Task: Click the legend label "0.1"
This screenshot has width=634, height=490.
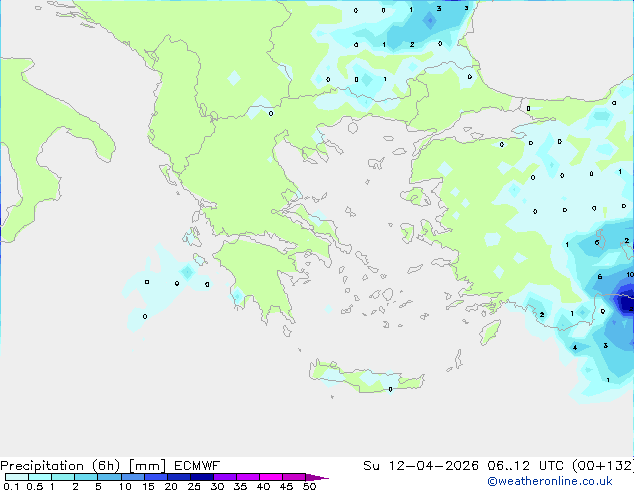Action: (11, 486)
